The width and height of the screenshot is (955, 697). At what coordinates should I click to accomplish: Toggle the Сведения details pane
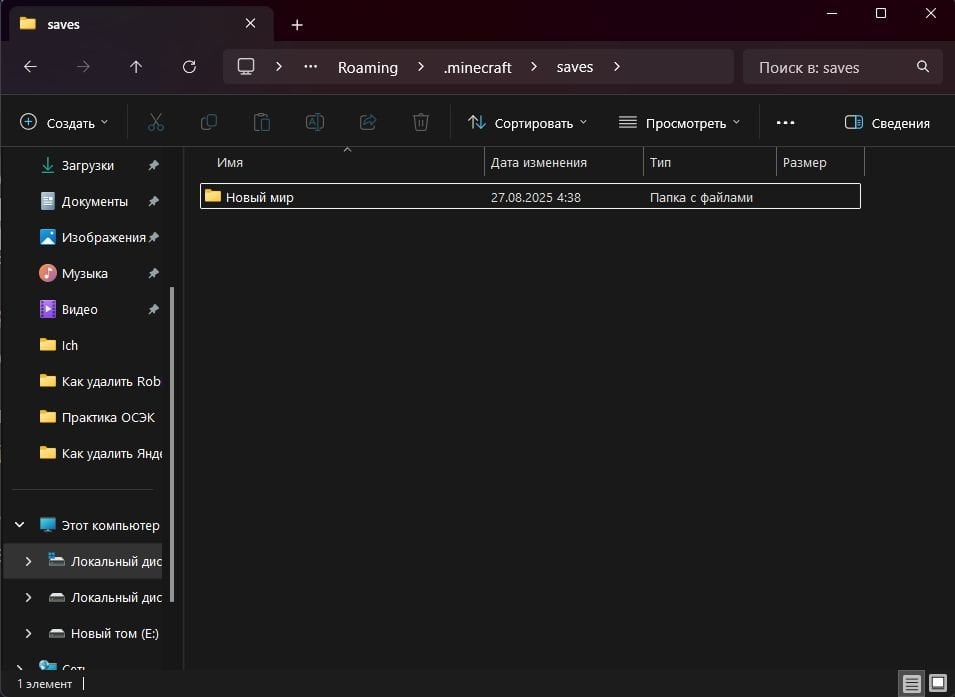[x=887, y=123]
